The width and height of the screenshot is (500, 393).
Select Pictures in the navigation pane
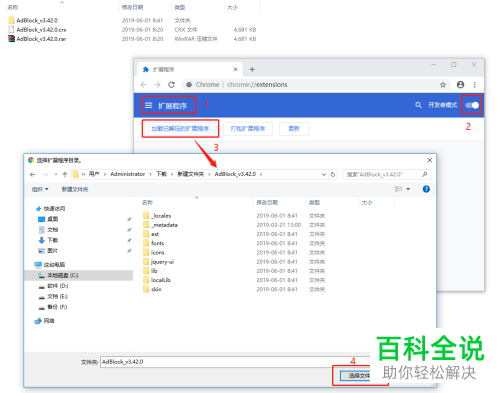pos(48,251)
